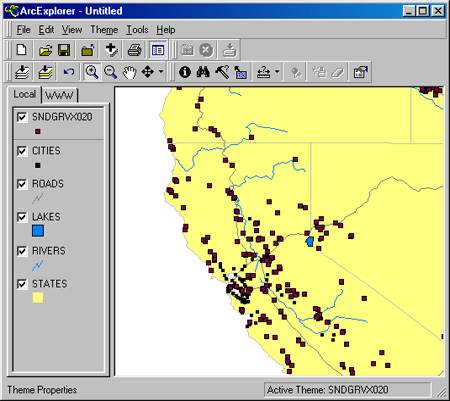This screenshot has height=401, width=450.
Task: Select the LAKES theme name
Action: (46, 217)
